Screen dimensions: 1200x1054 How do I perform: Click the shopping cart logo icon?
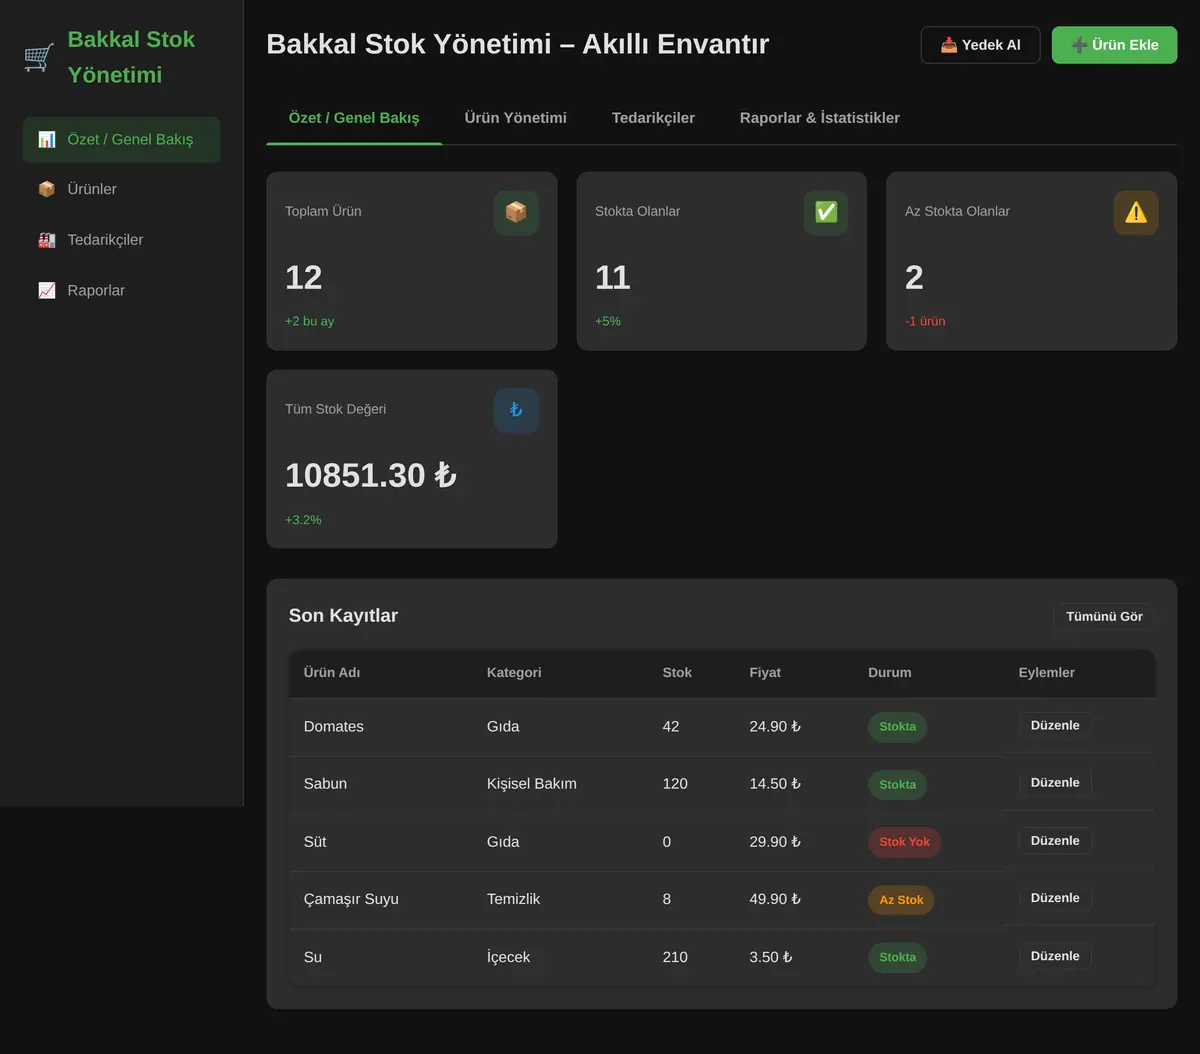[39, 57]
